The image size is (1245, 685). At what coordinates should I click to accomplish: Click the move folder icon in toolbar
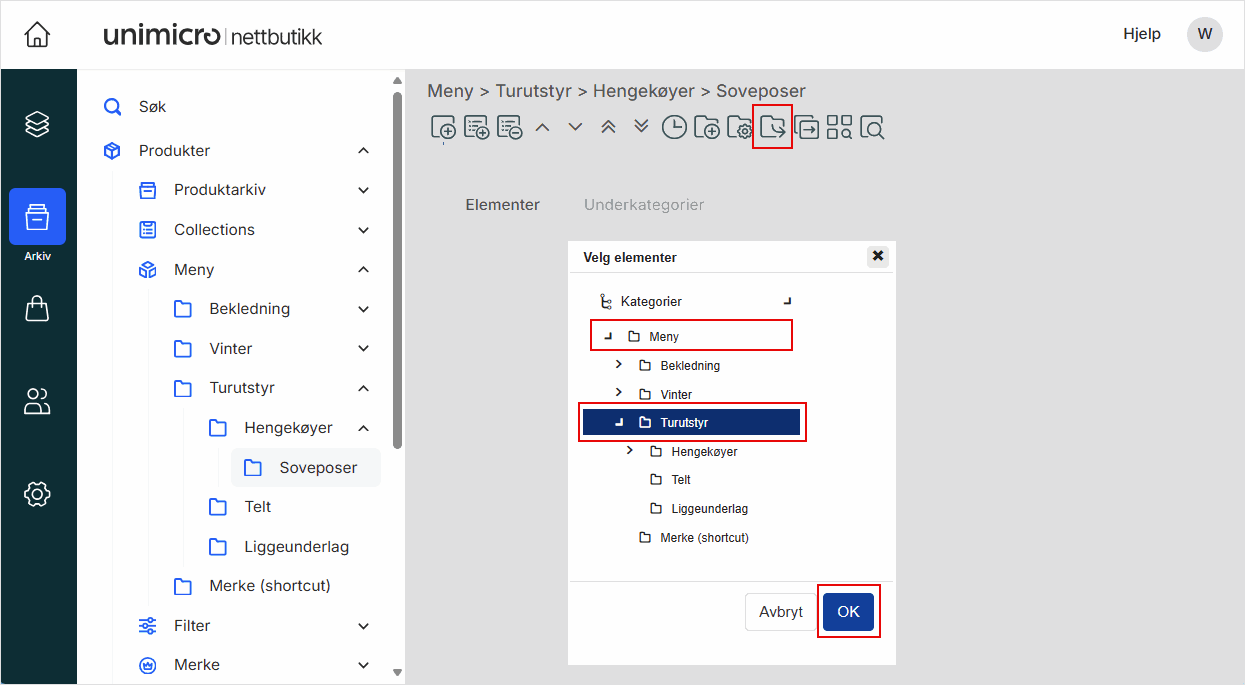pyautogui.click(x=772, y=128)
